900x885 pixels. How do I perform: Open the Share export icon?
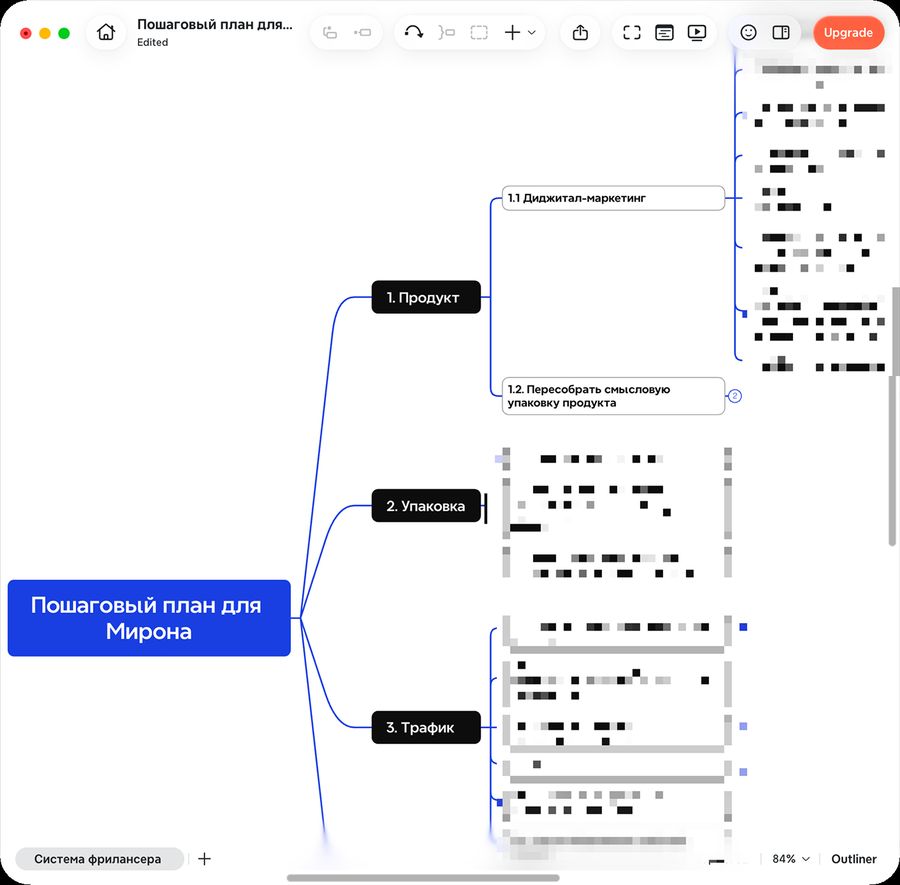click(x=580, y=33)
